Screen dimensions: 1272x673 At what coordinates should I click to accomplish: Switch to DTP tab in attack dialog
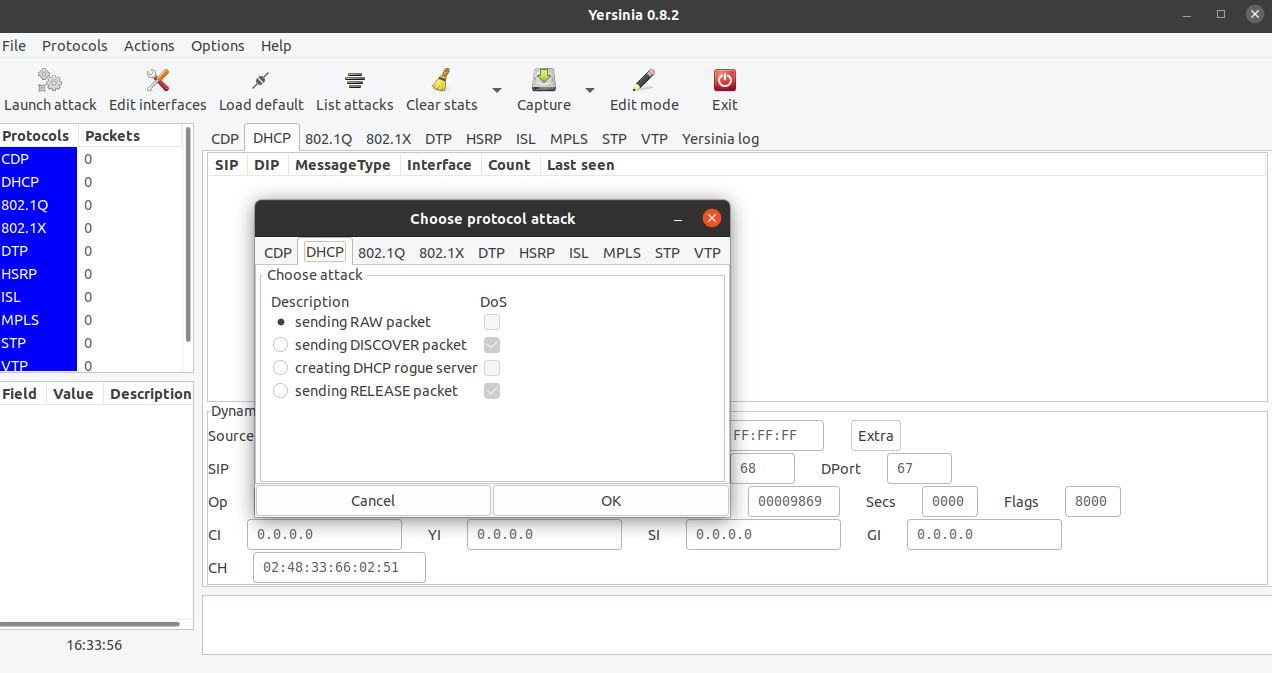coord(491,253)
